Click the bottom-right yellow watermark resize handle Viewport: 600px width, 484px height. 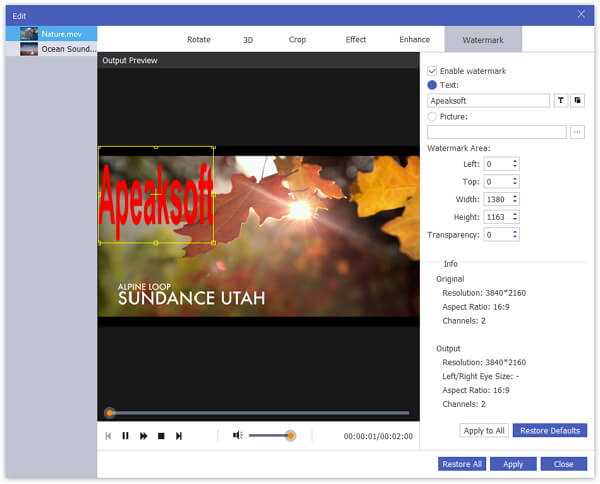tap(214, 243)
